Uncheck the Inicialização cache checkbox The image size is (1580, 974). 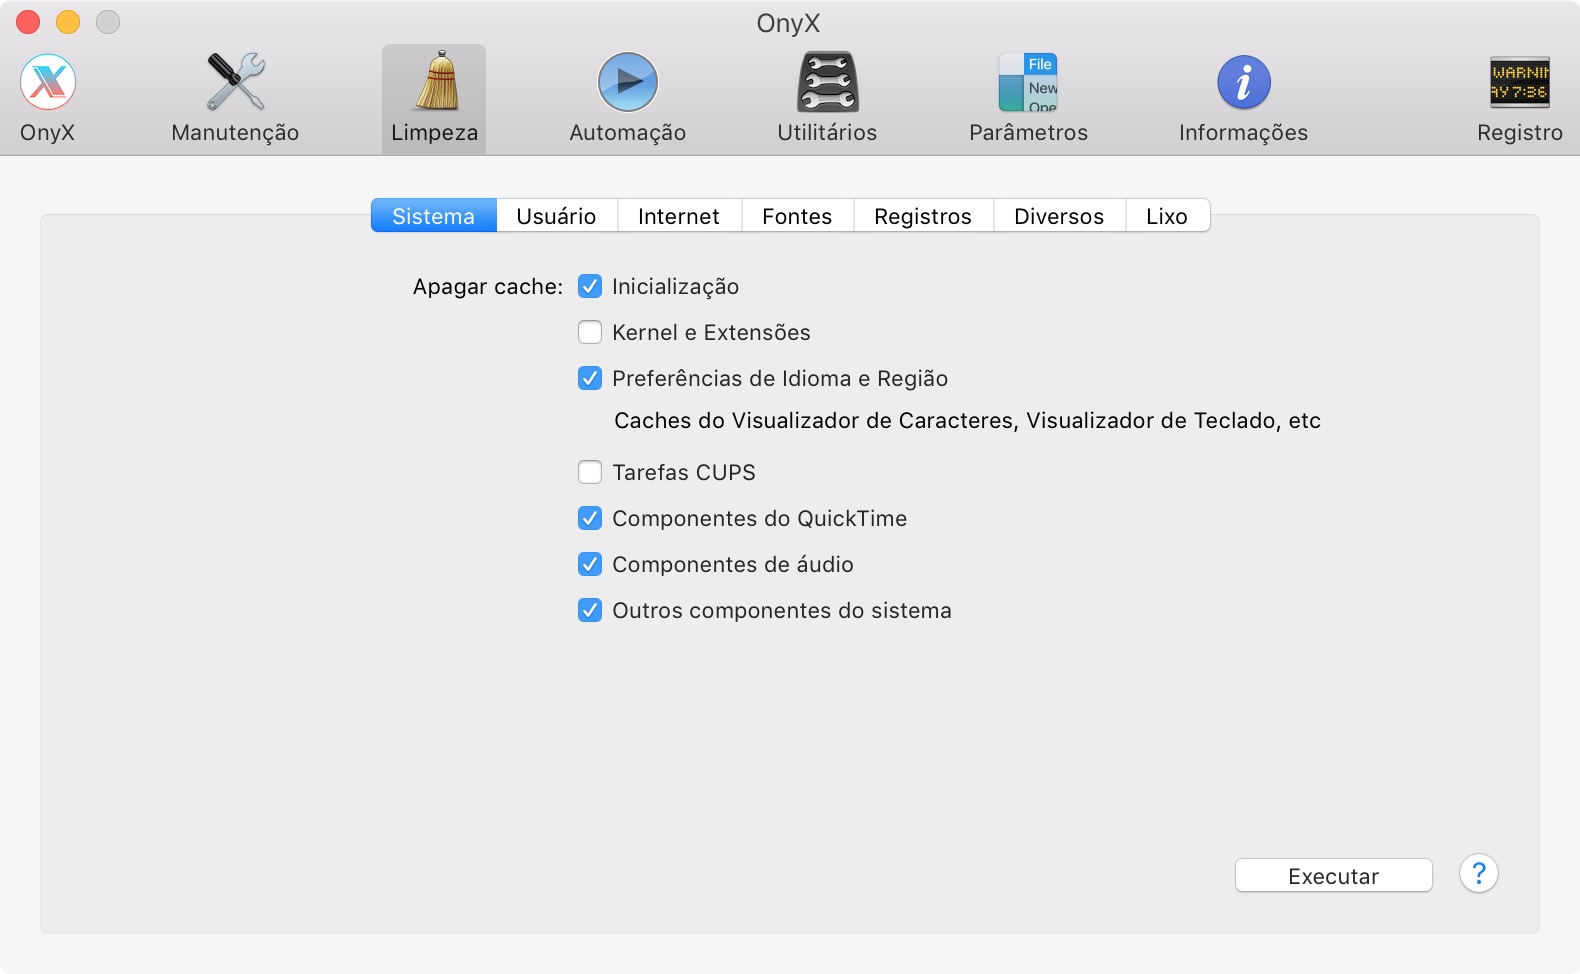coord(590,286)
